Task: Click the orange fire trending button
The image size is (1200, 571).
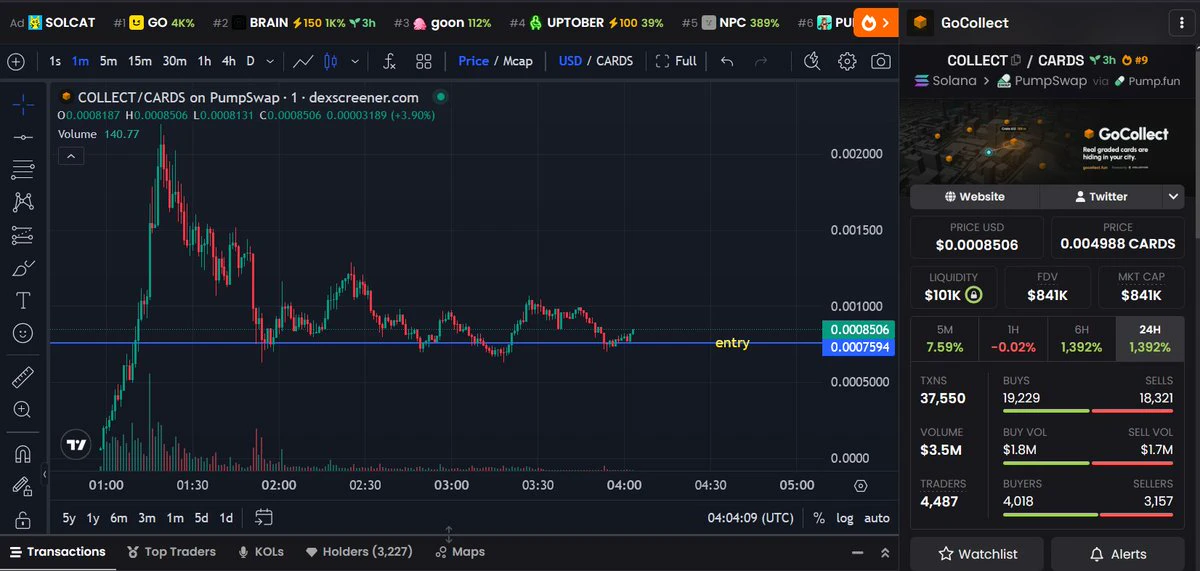Action: click(x=877, y=22)
